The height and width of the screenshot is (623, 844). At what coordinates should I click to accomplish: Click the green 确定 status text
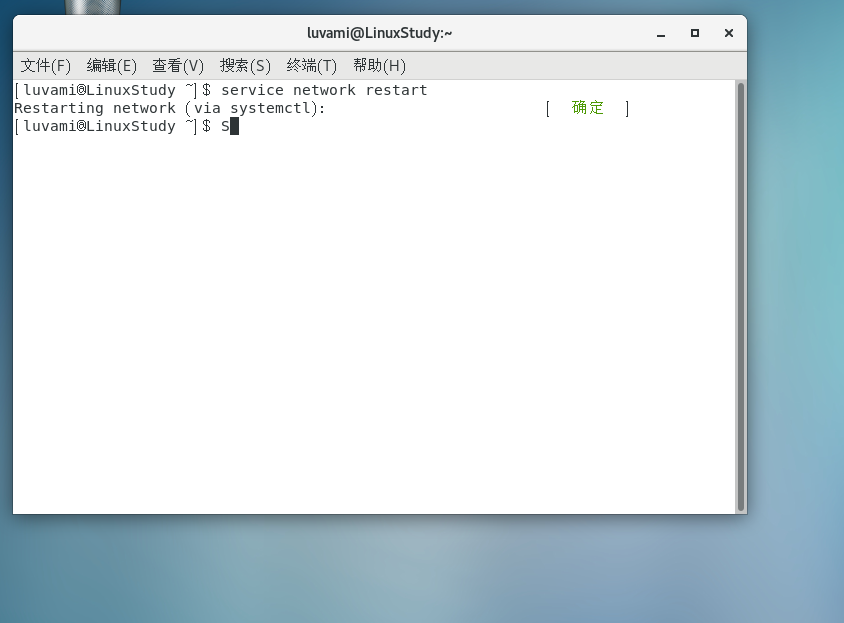click(588, 108)
